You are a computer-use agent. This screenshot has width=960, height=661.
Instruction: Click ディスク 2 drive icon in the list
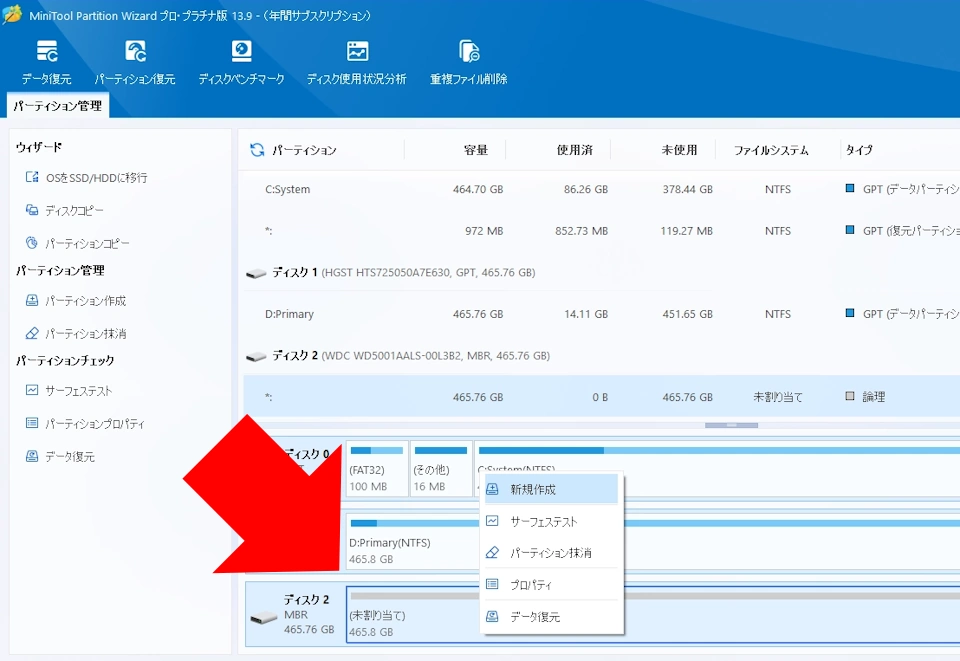(x=256, y=356)
